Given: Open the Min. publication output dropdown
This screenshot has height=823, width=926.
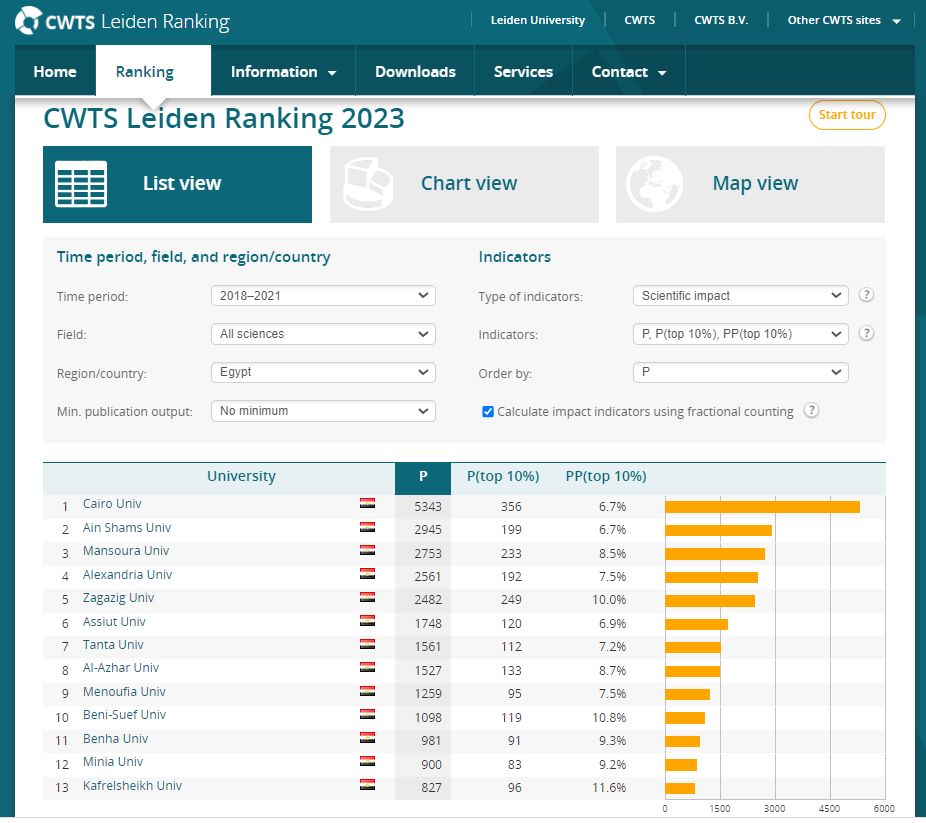Looking at the screenshot, I should (x=323, y=411).
